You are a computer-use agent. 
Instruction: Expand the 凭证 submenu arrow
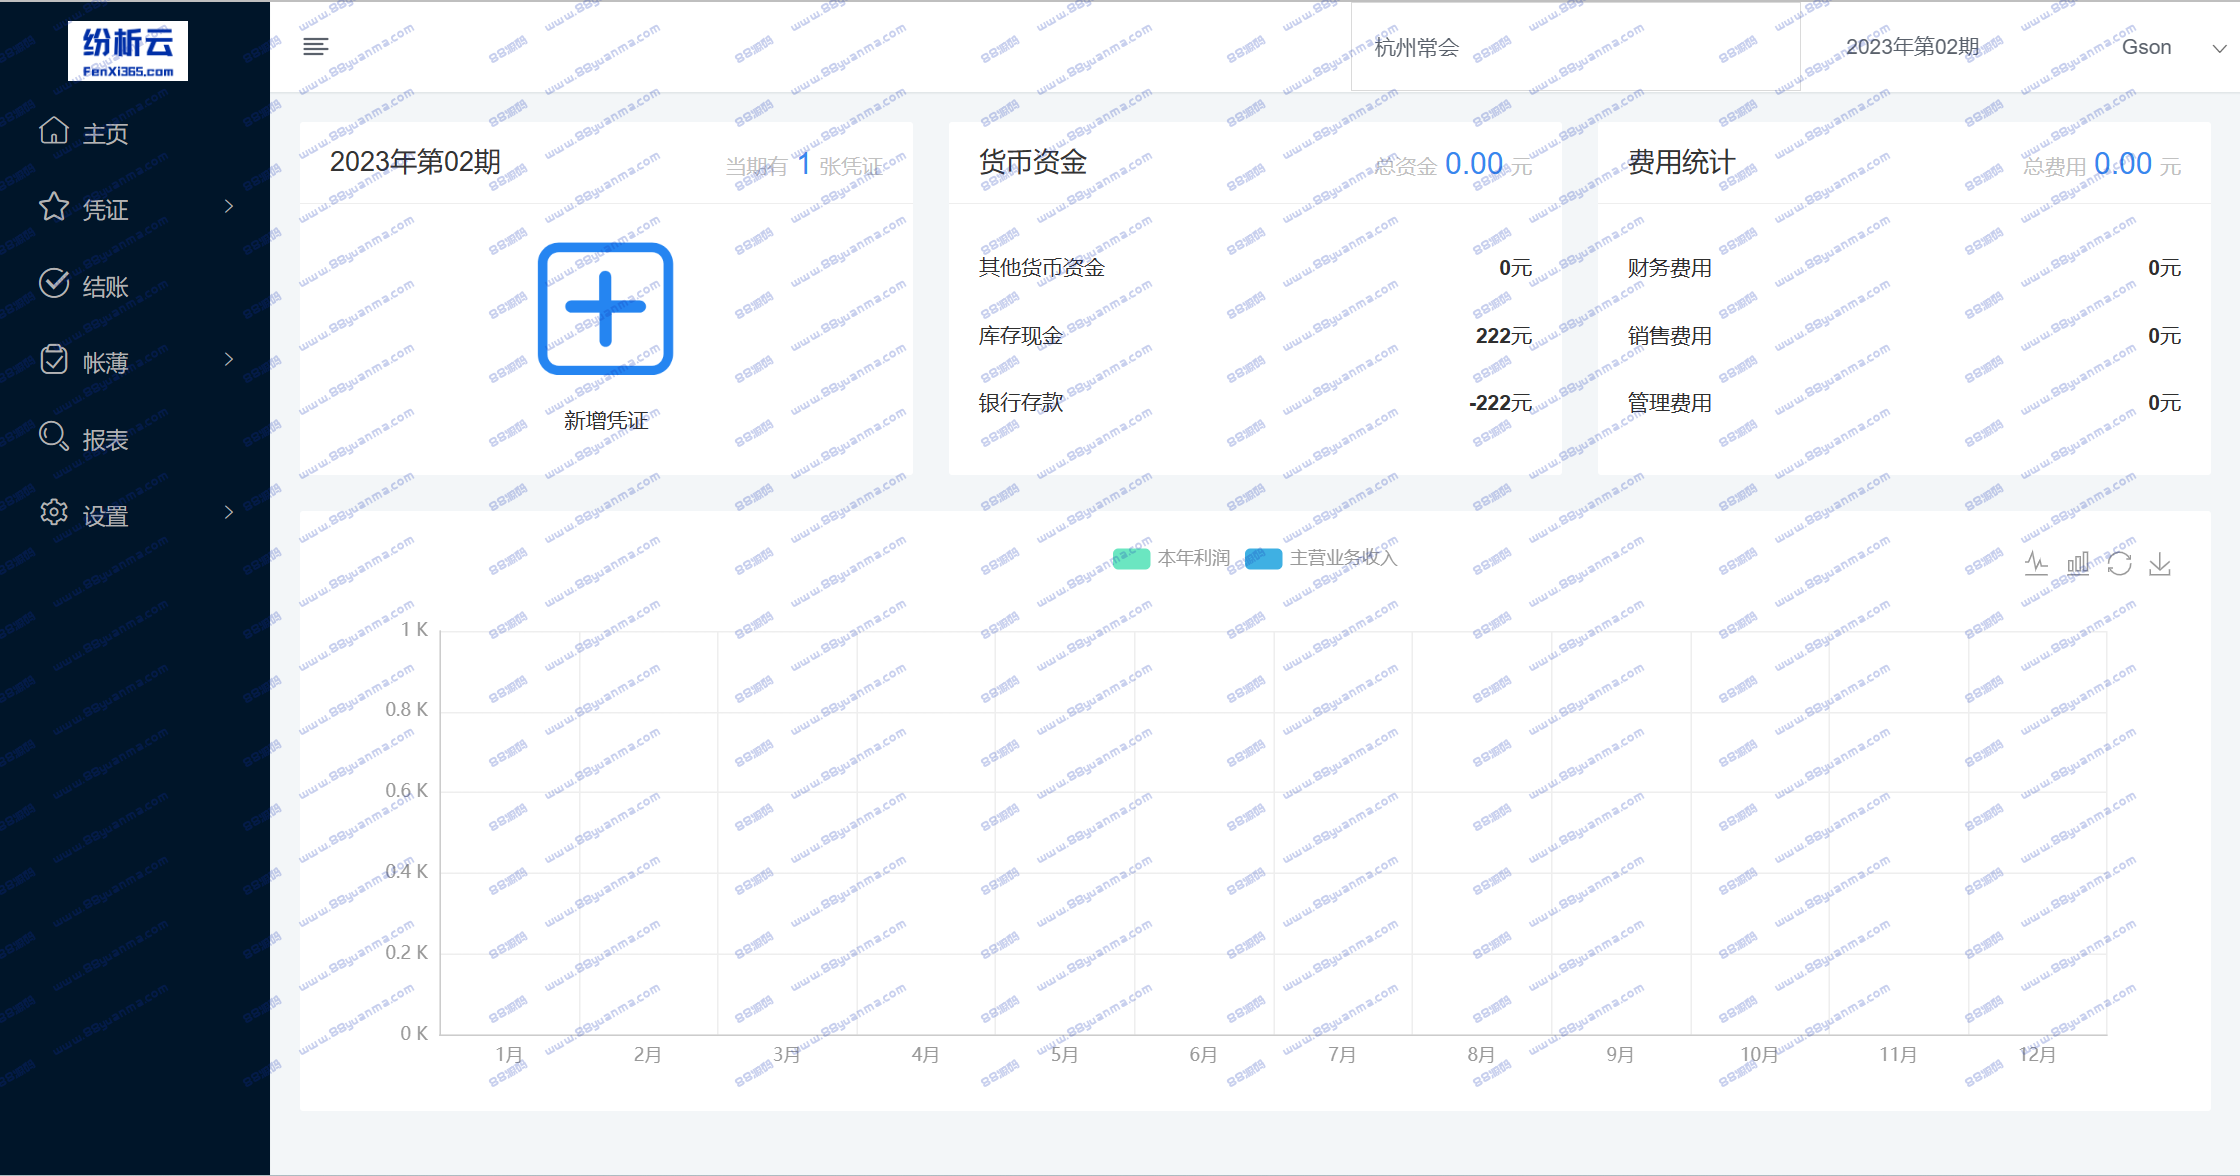(229, 207)
